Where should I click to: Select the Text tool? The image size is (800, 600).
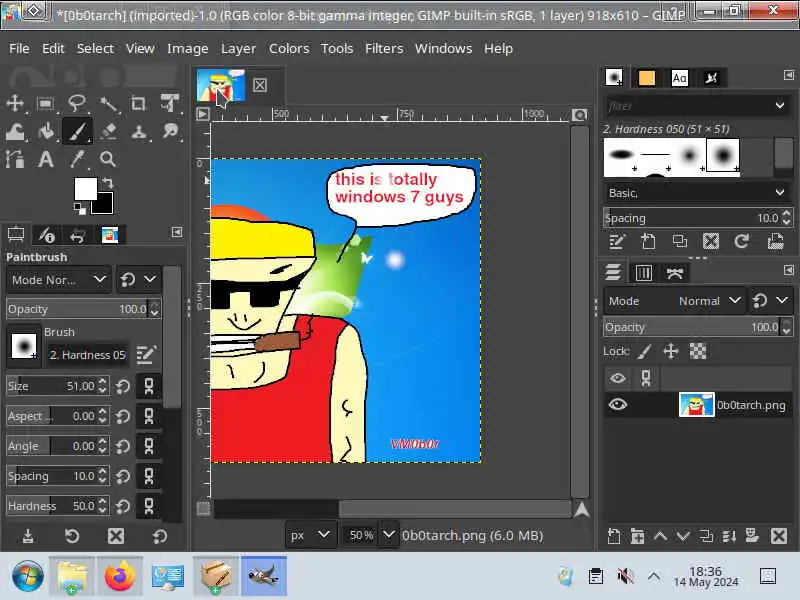[46, 159]
